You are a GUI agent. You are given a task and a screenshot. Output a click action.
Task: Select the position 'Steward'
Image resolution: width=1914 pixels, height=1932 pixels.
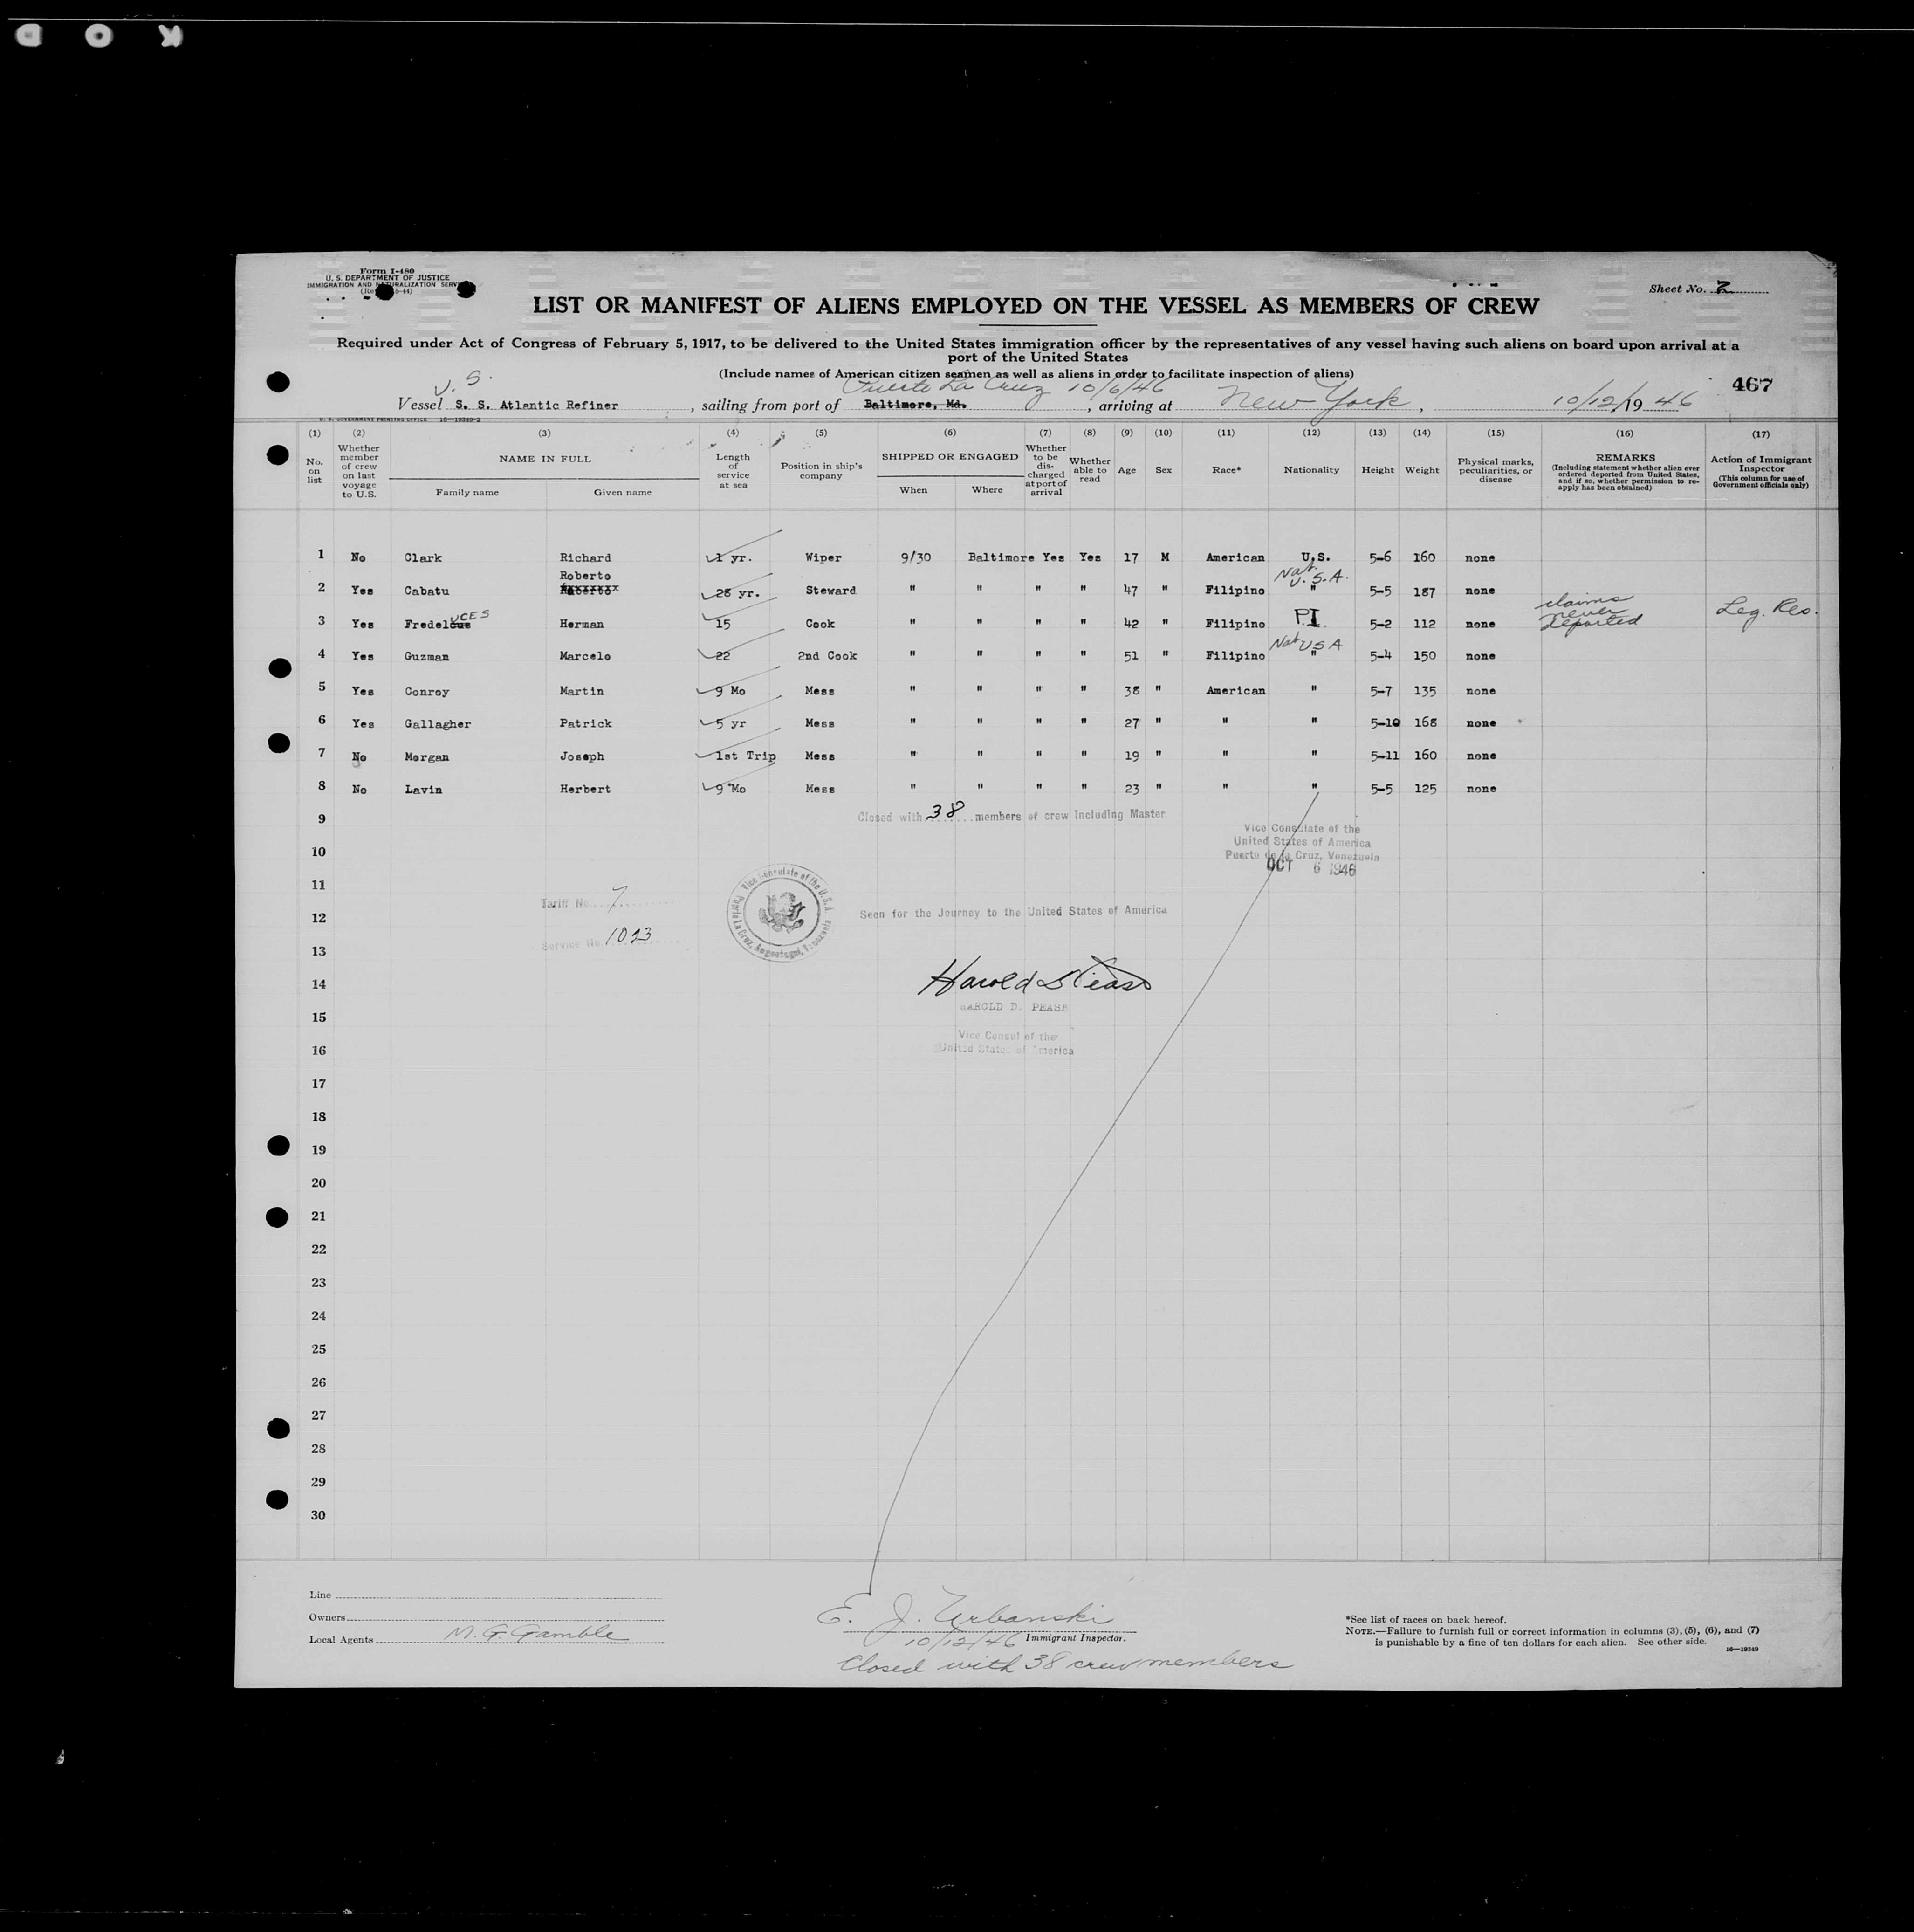pyautogui.click(x=830, y=591)
